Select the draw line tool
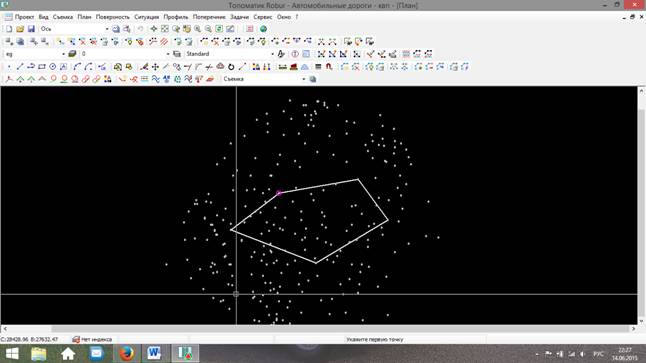The image size is (646, 363). pos(20,67)
